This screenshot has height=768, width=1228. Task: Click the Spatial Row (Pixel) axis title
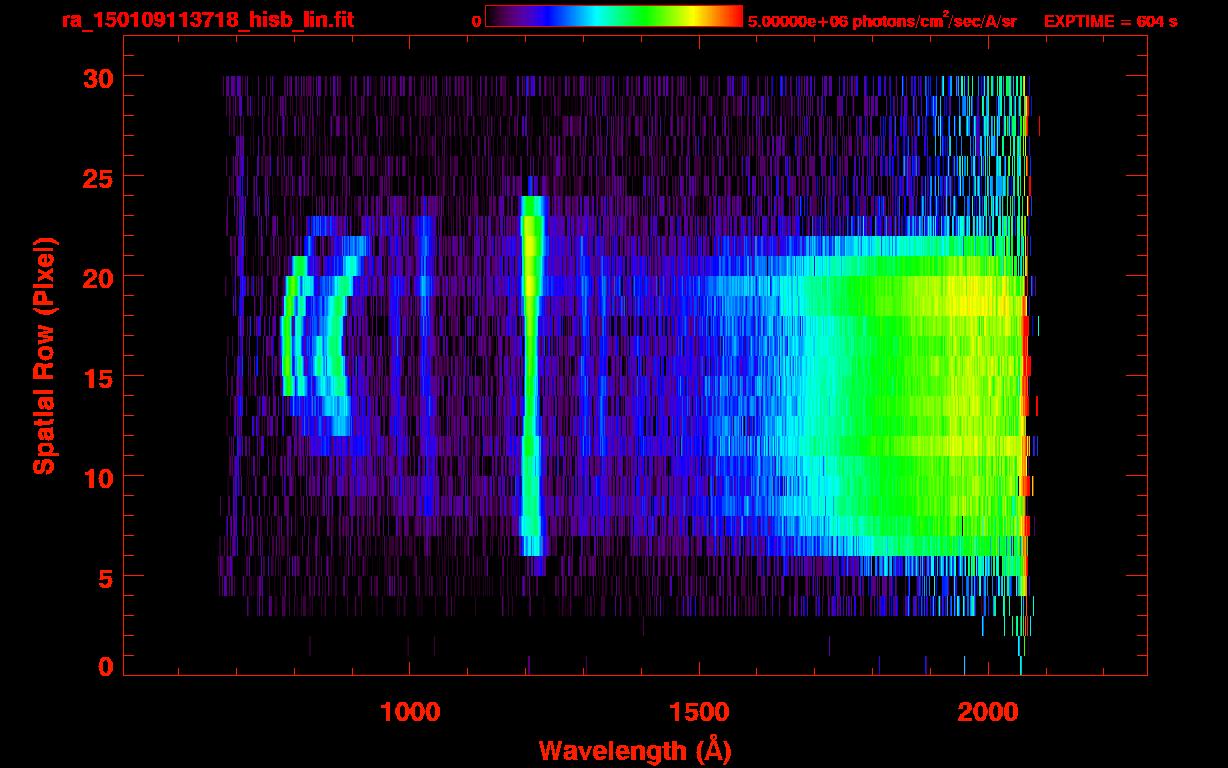44,355
